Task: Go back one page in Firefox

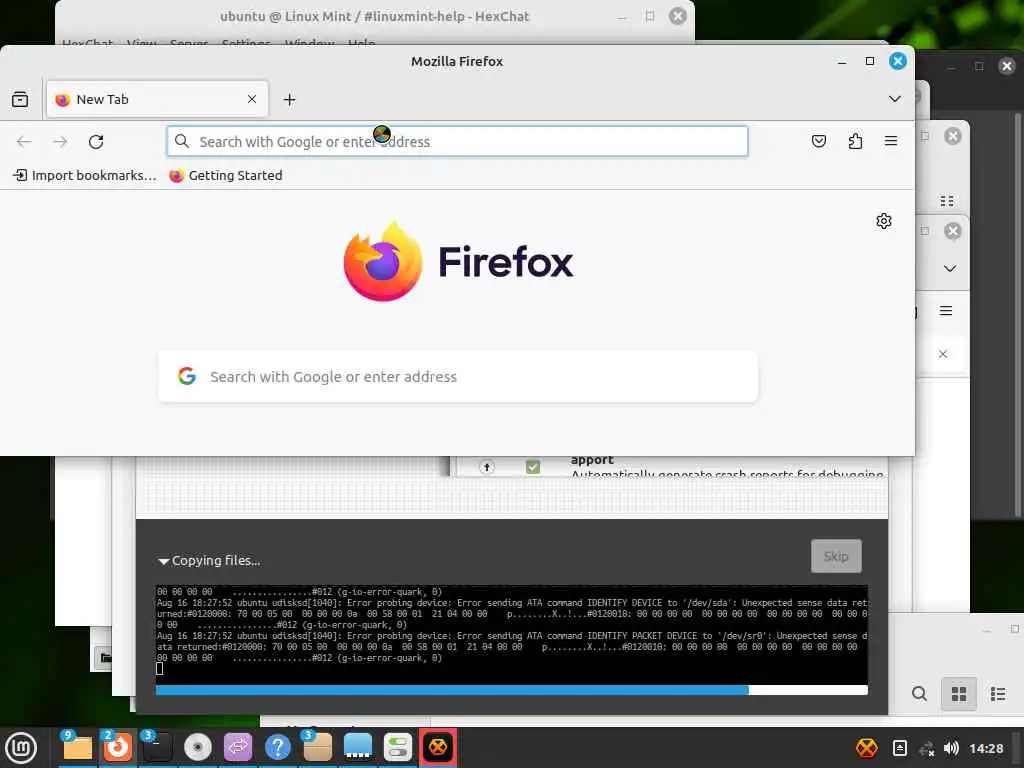Action: tap(24, 142)
